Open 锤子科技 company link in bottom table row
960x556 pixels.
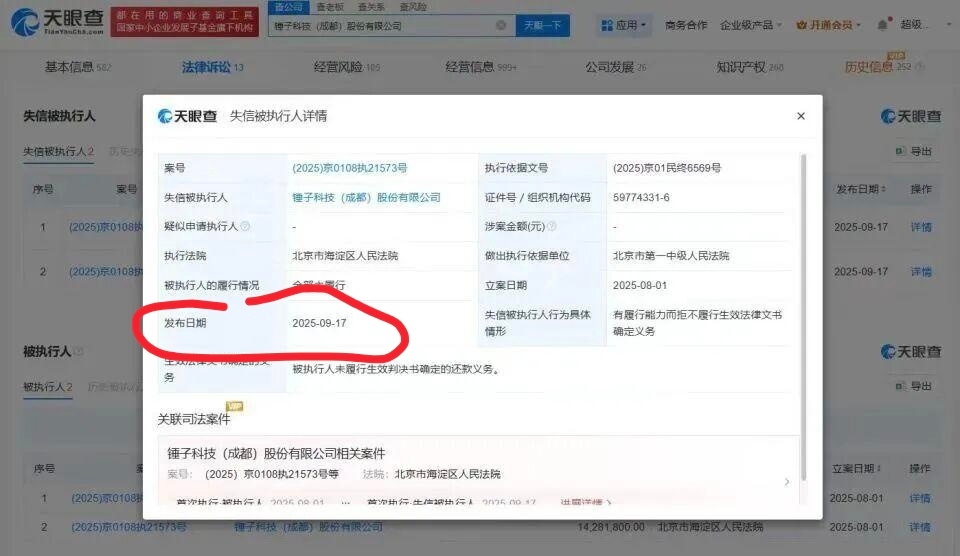pos(308,527)
